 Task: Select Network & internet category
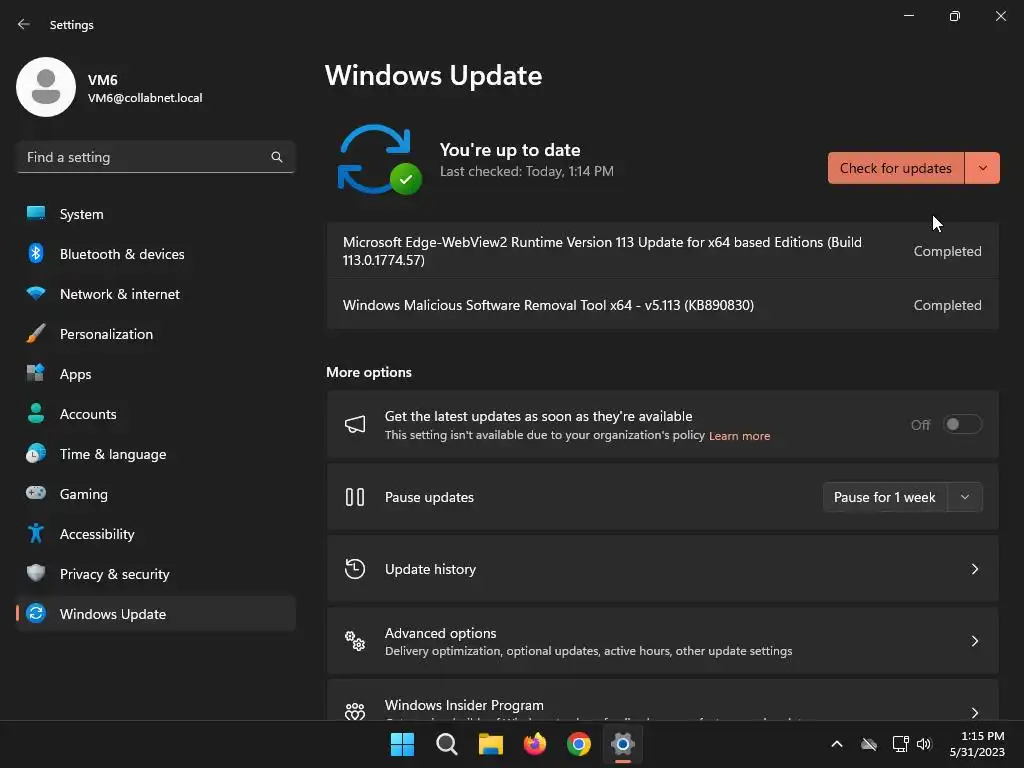click(x=156, y=294)
